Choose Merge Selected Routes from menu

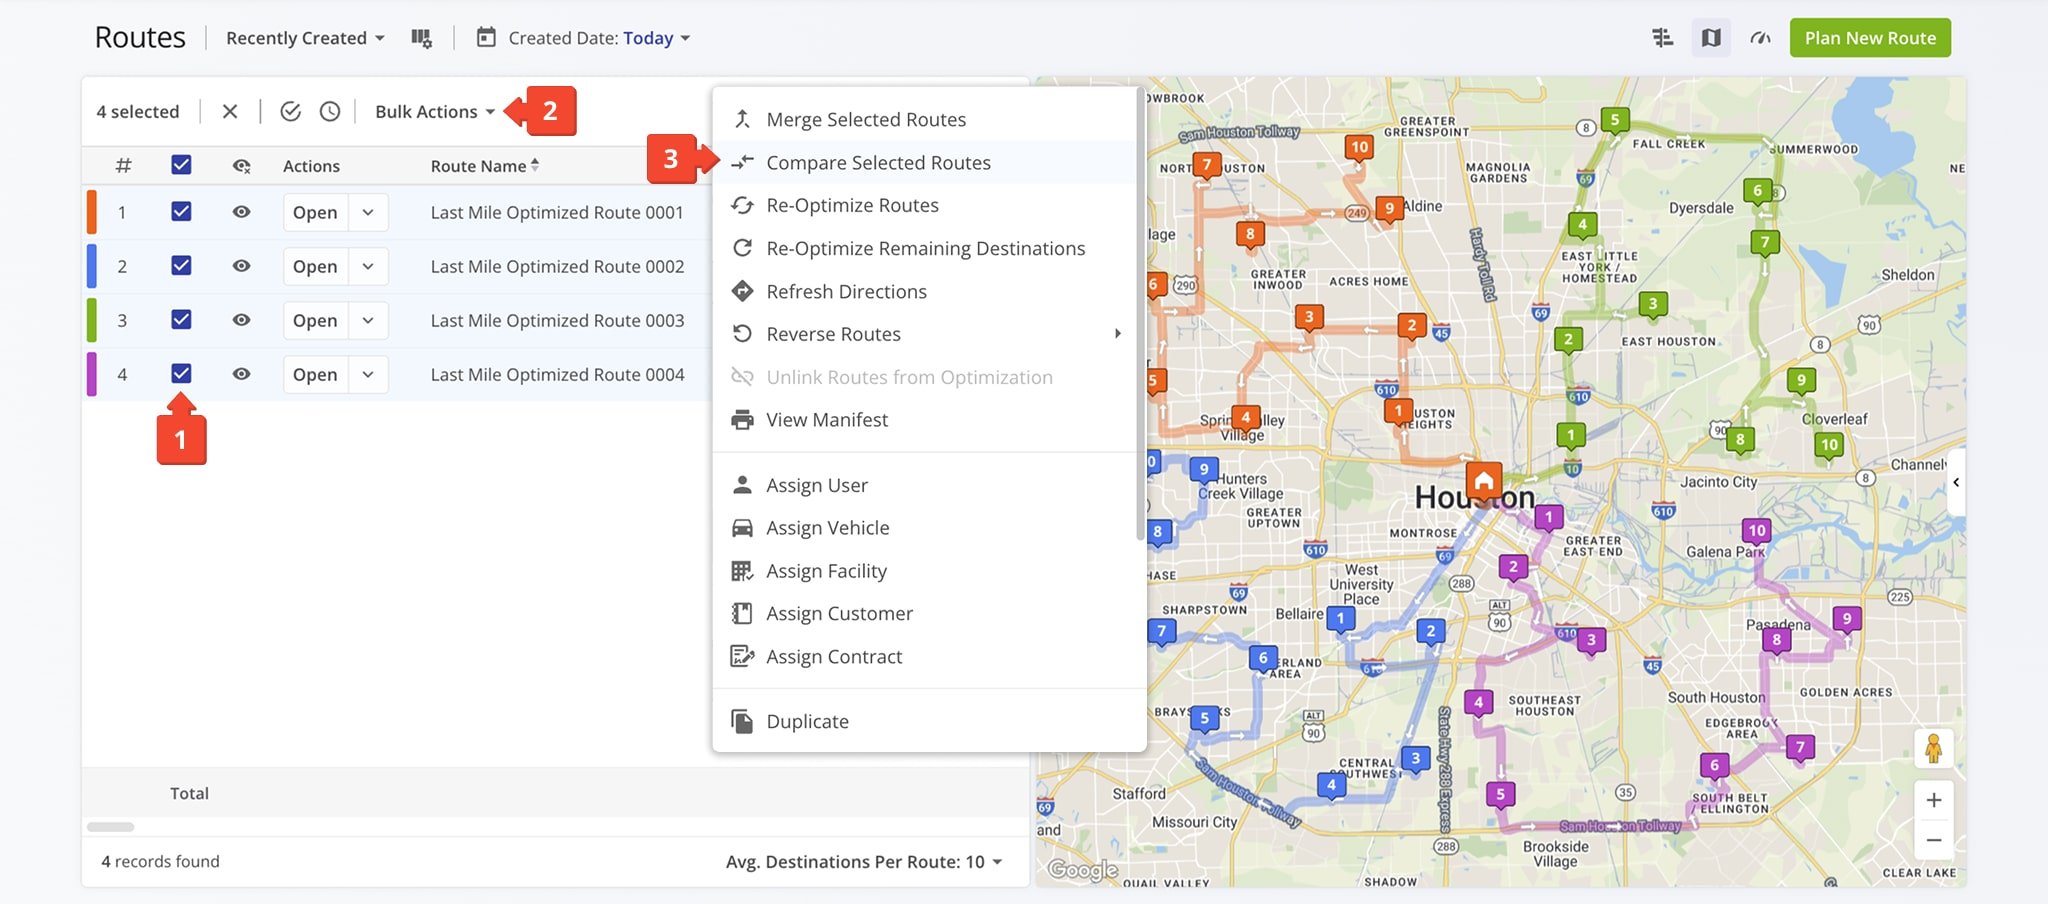tap(866, 120)
